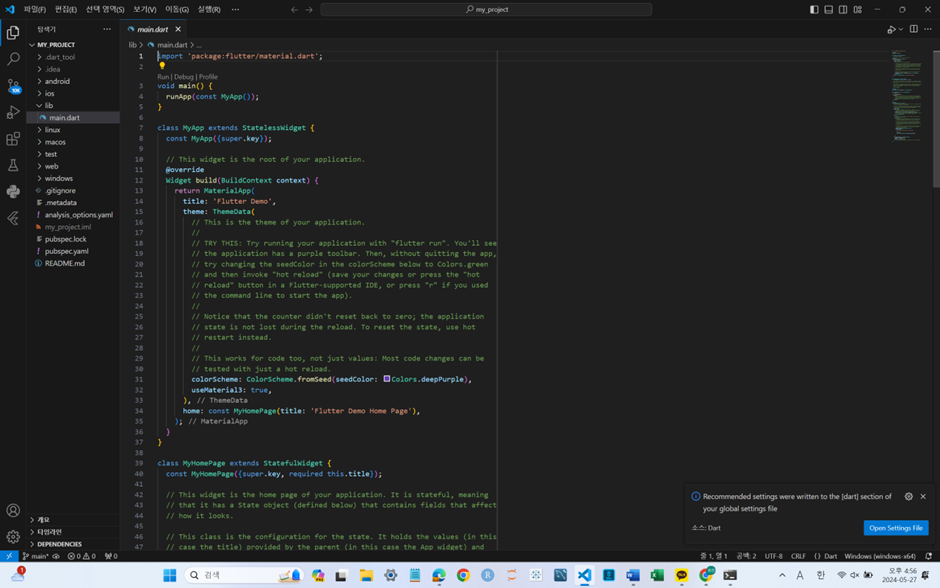This screenshot has width=940, height=588.
Task: Toggle the primary sidebar visibility
Action: (x=813, y=9)
